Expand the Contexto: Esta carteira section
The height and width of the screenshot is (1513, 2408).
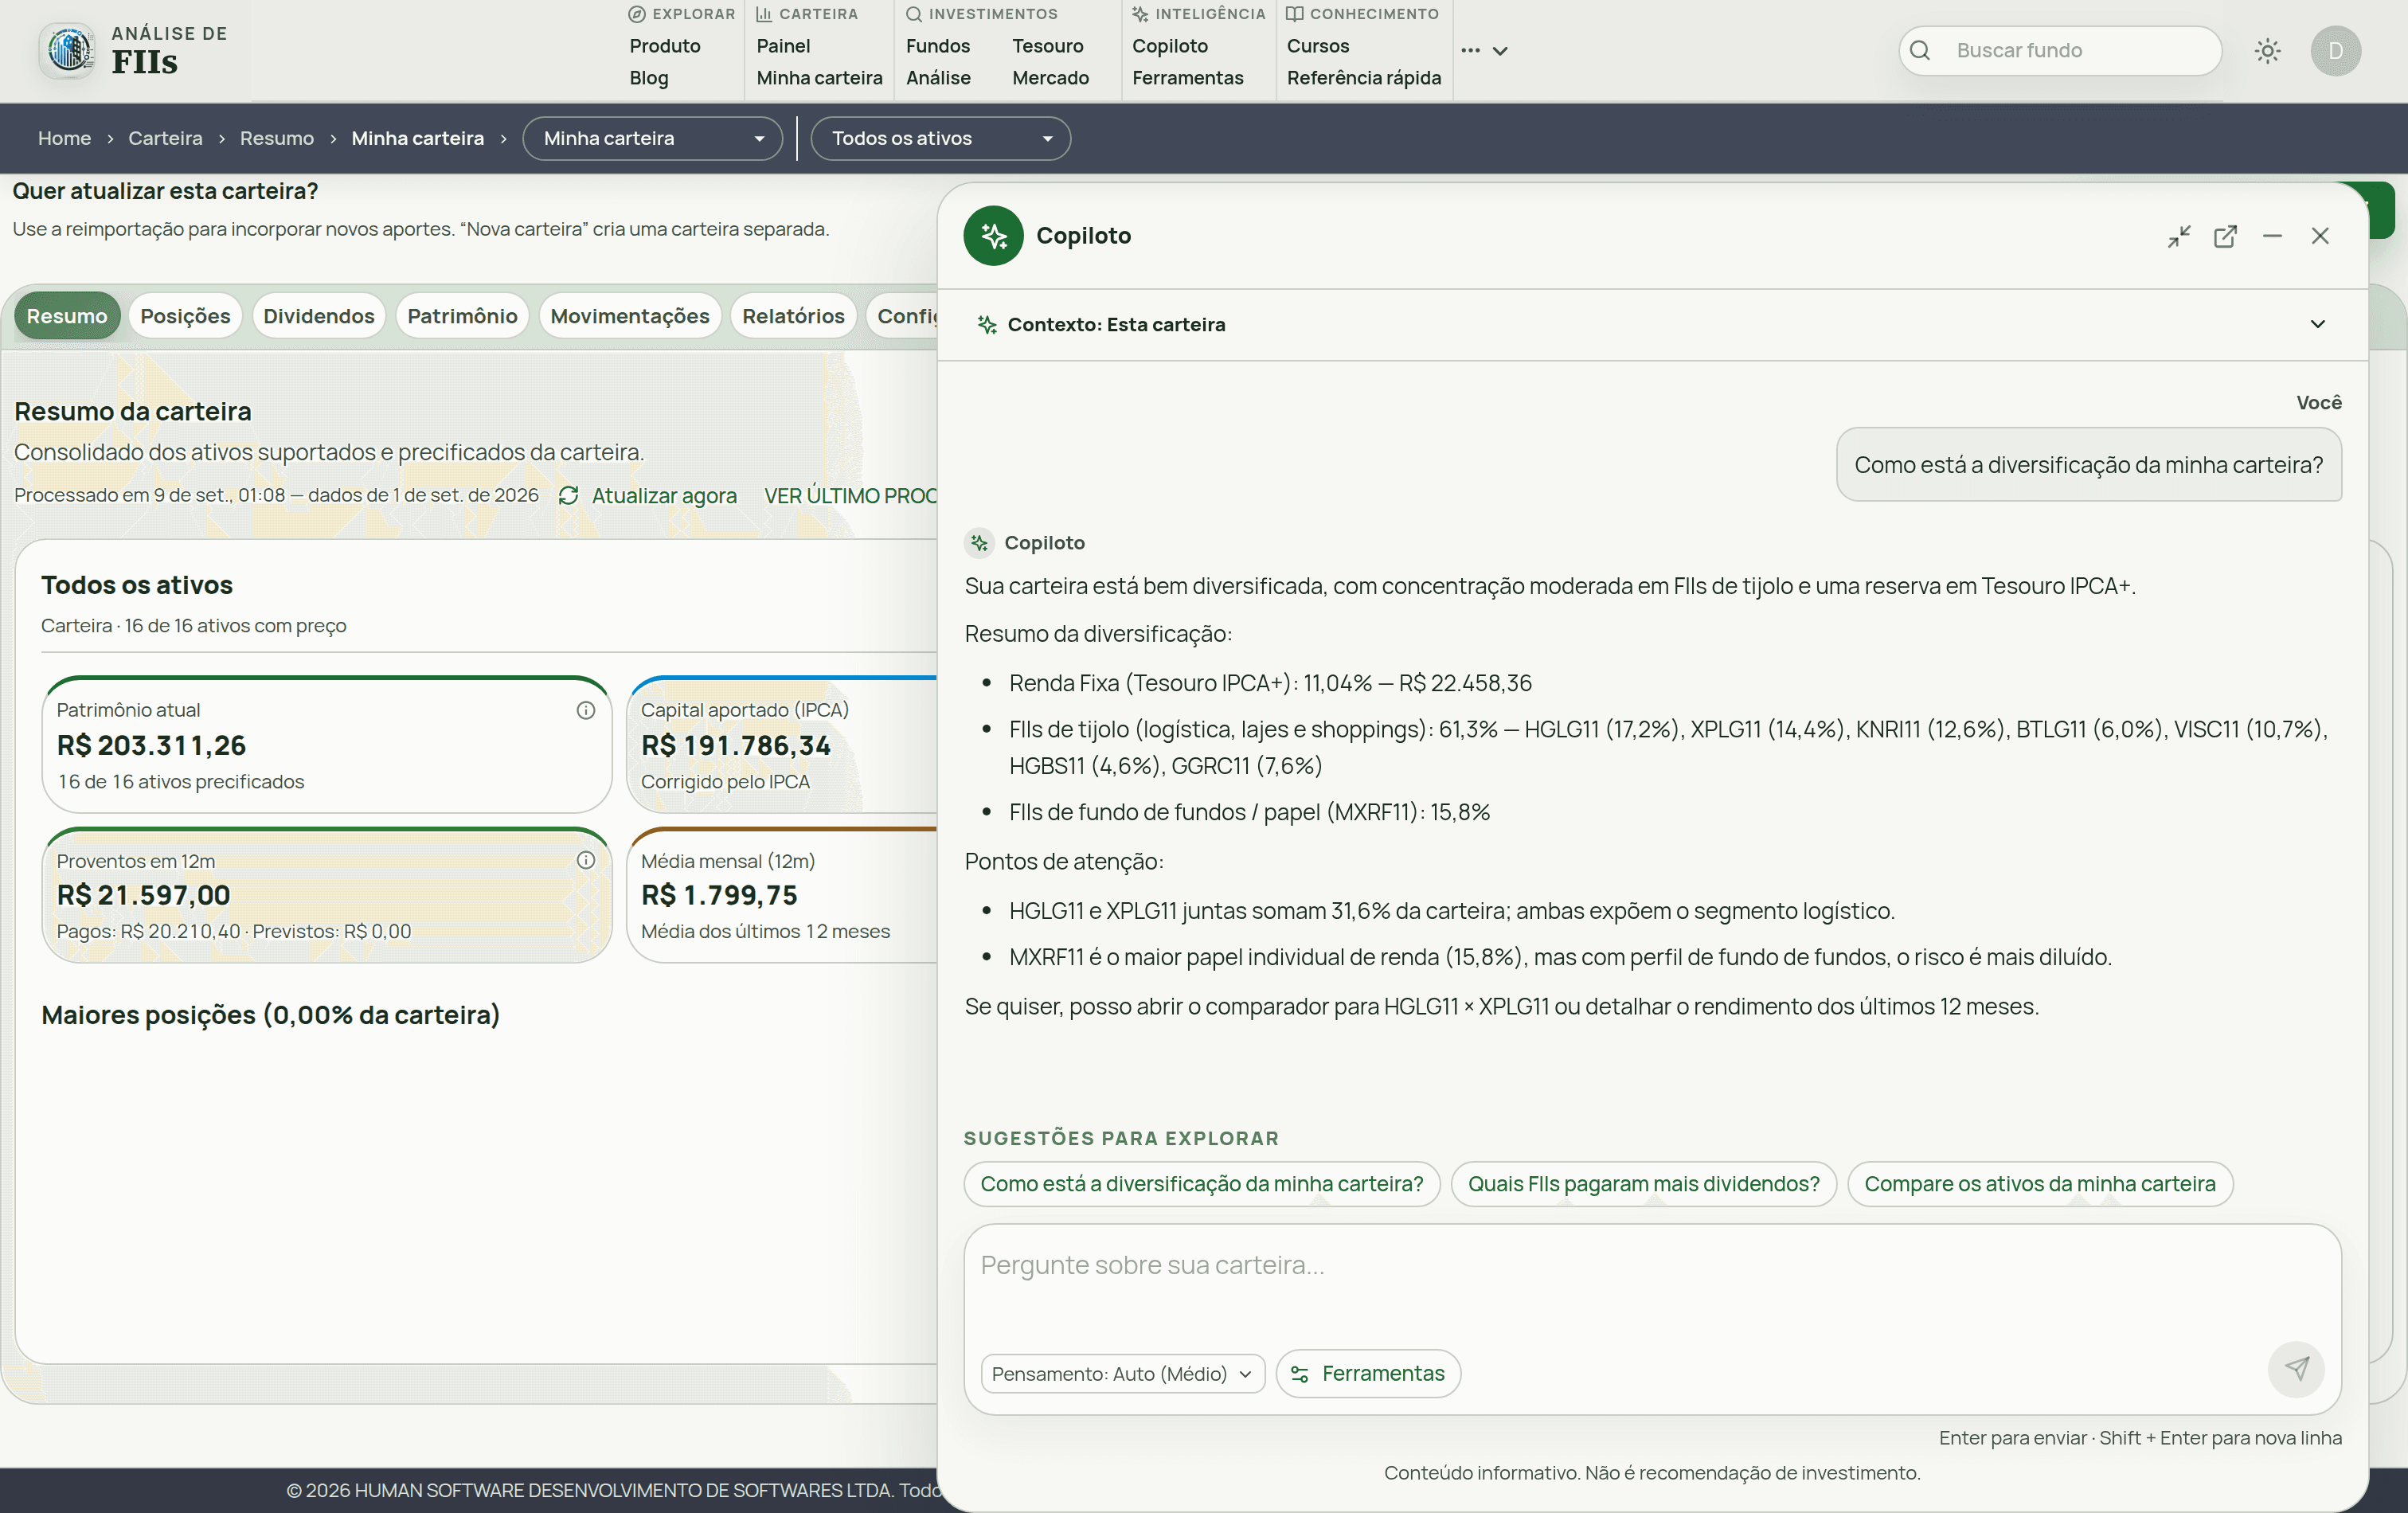1652,324
